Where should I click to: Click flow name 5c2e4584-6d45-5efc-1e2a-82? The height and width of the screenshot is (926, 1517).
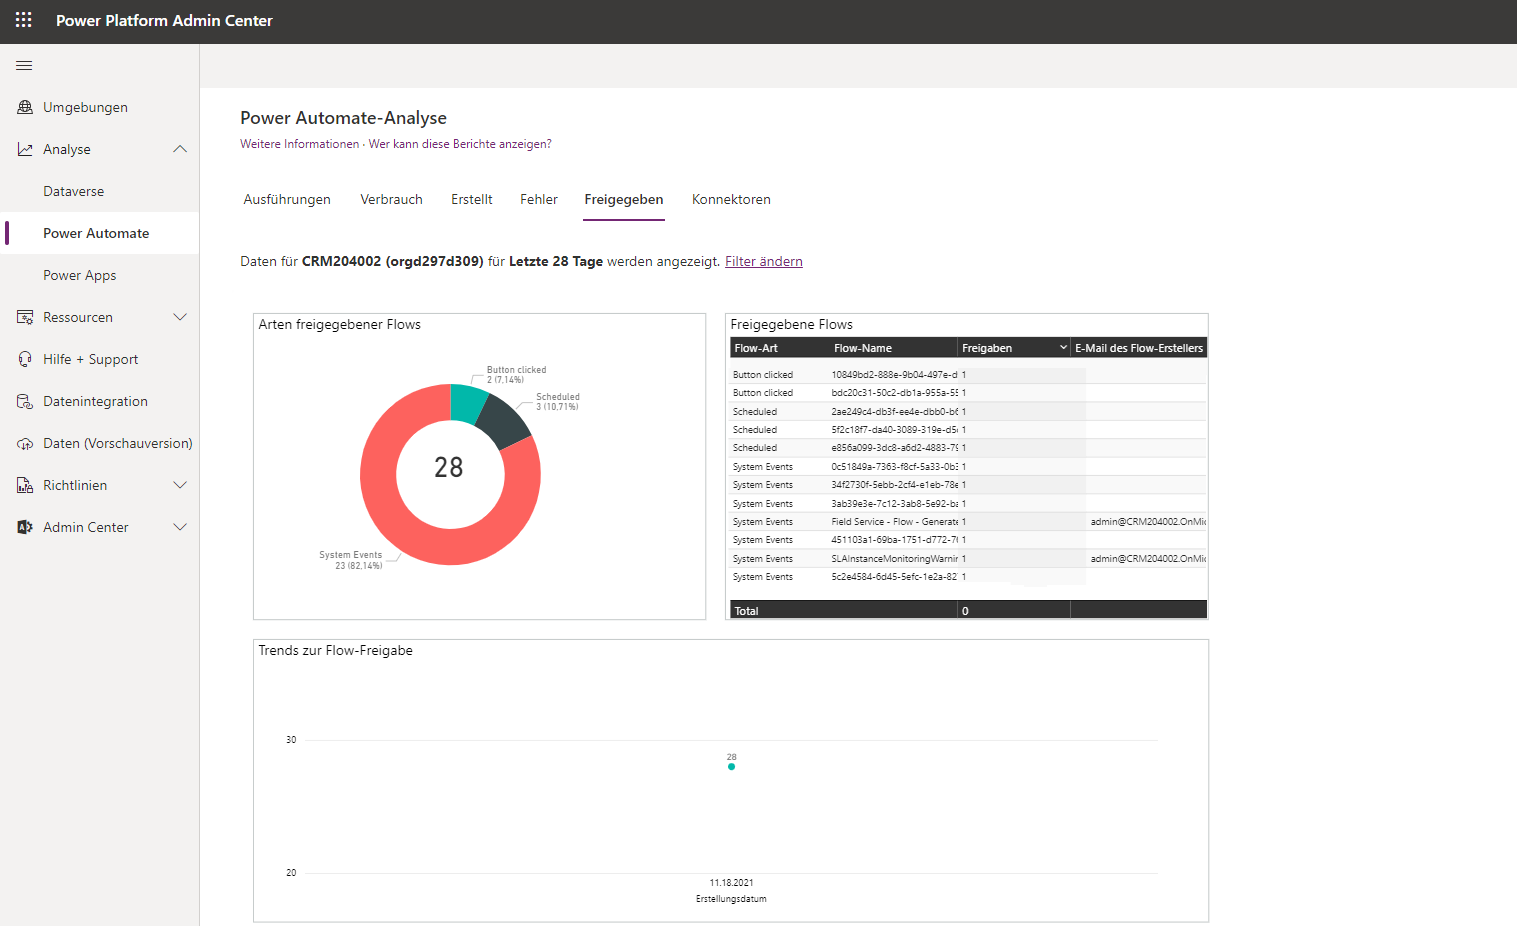click(x=894, y=577)
